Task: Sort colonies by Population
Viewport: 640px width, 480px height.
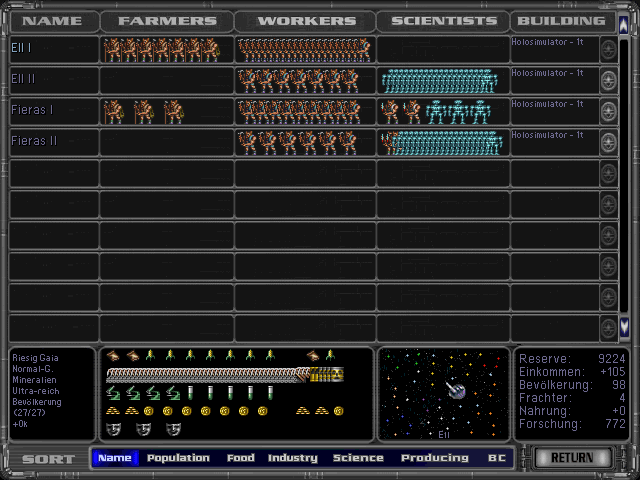Action: pos(178,458)
